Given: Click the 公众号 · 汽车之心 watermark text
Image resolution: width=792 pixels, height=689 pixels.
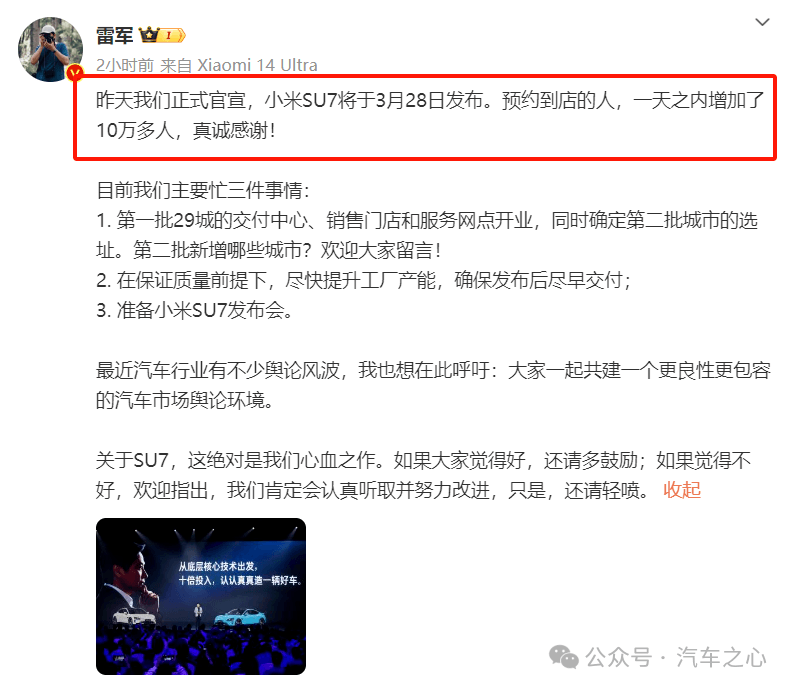Looking at the screenshot, I should click(676, 657).
